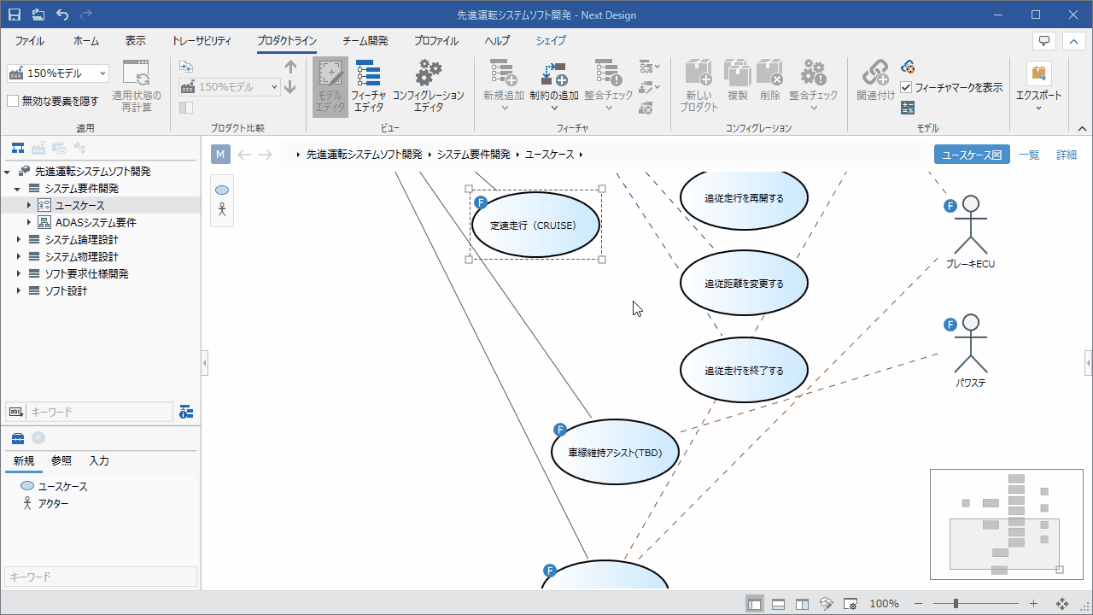This screenshot has height=615, width=1093.
Task: Switch to the ヘルプ ribbon tab
Action: coord(497,41)
